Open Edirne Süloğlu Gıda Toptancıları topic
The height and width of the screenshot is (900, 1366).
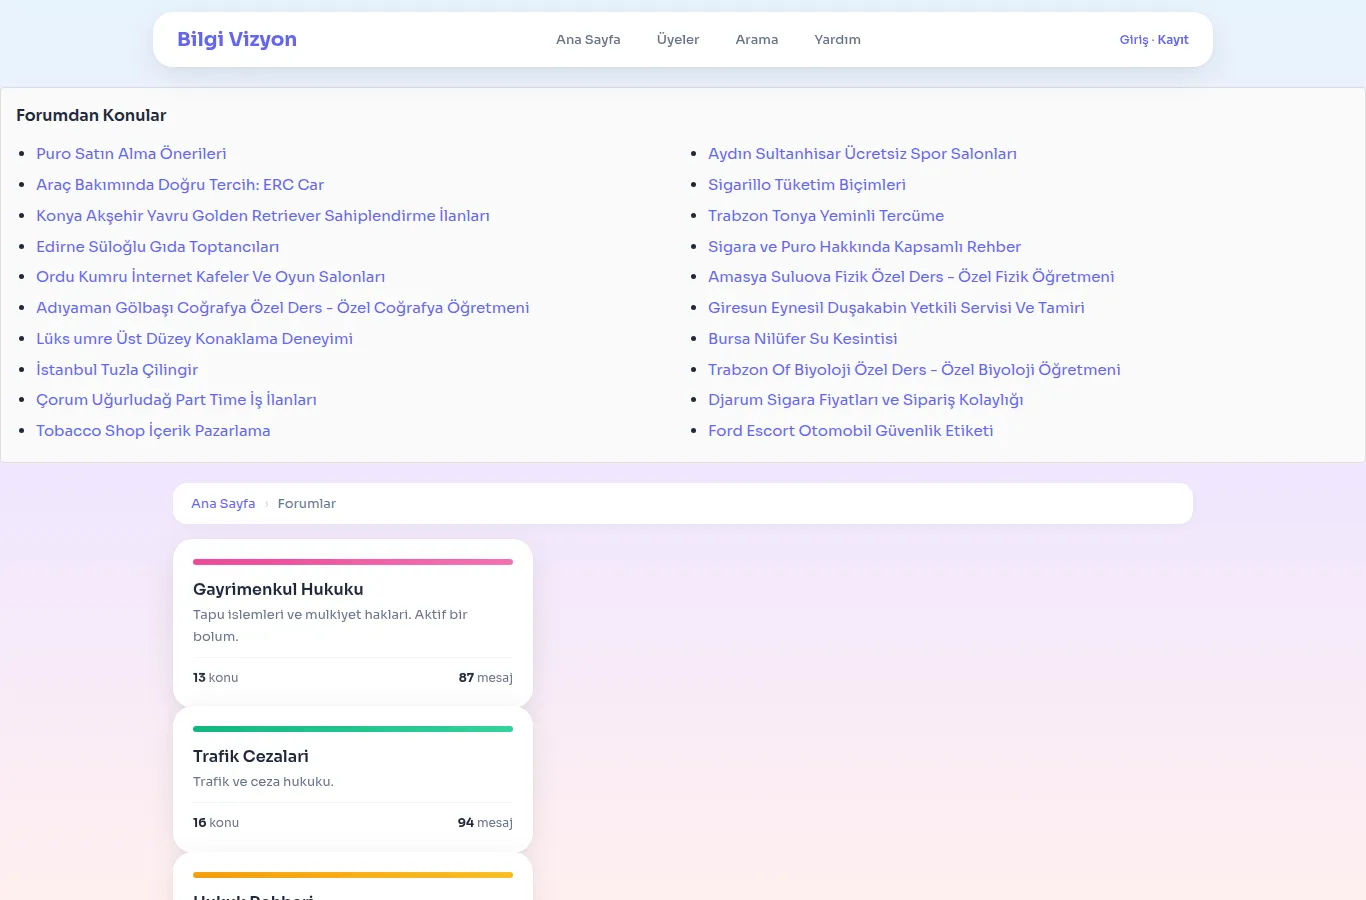coord(157,247)
